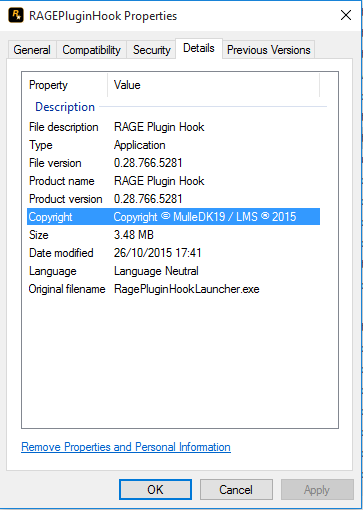Click the Cancel button
This screenshot has height=510, width=363.
[x=236, y=490]
